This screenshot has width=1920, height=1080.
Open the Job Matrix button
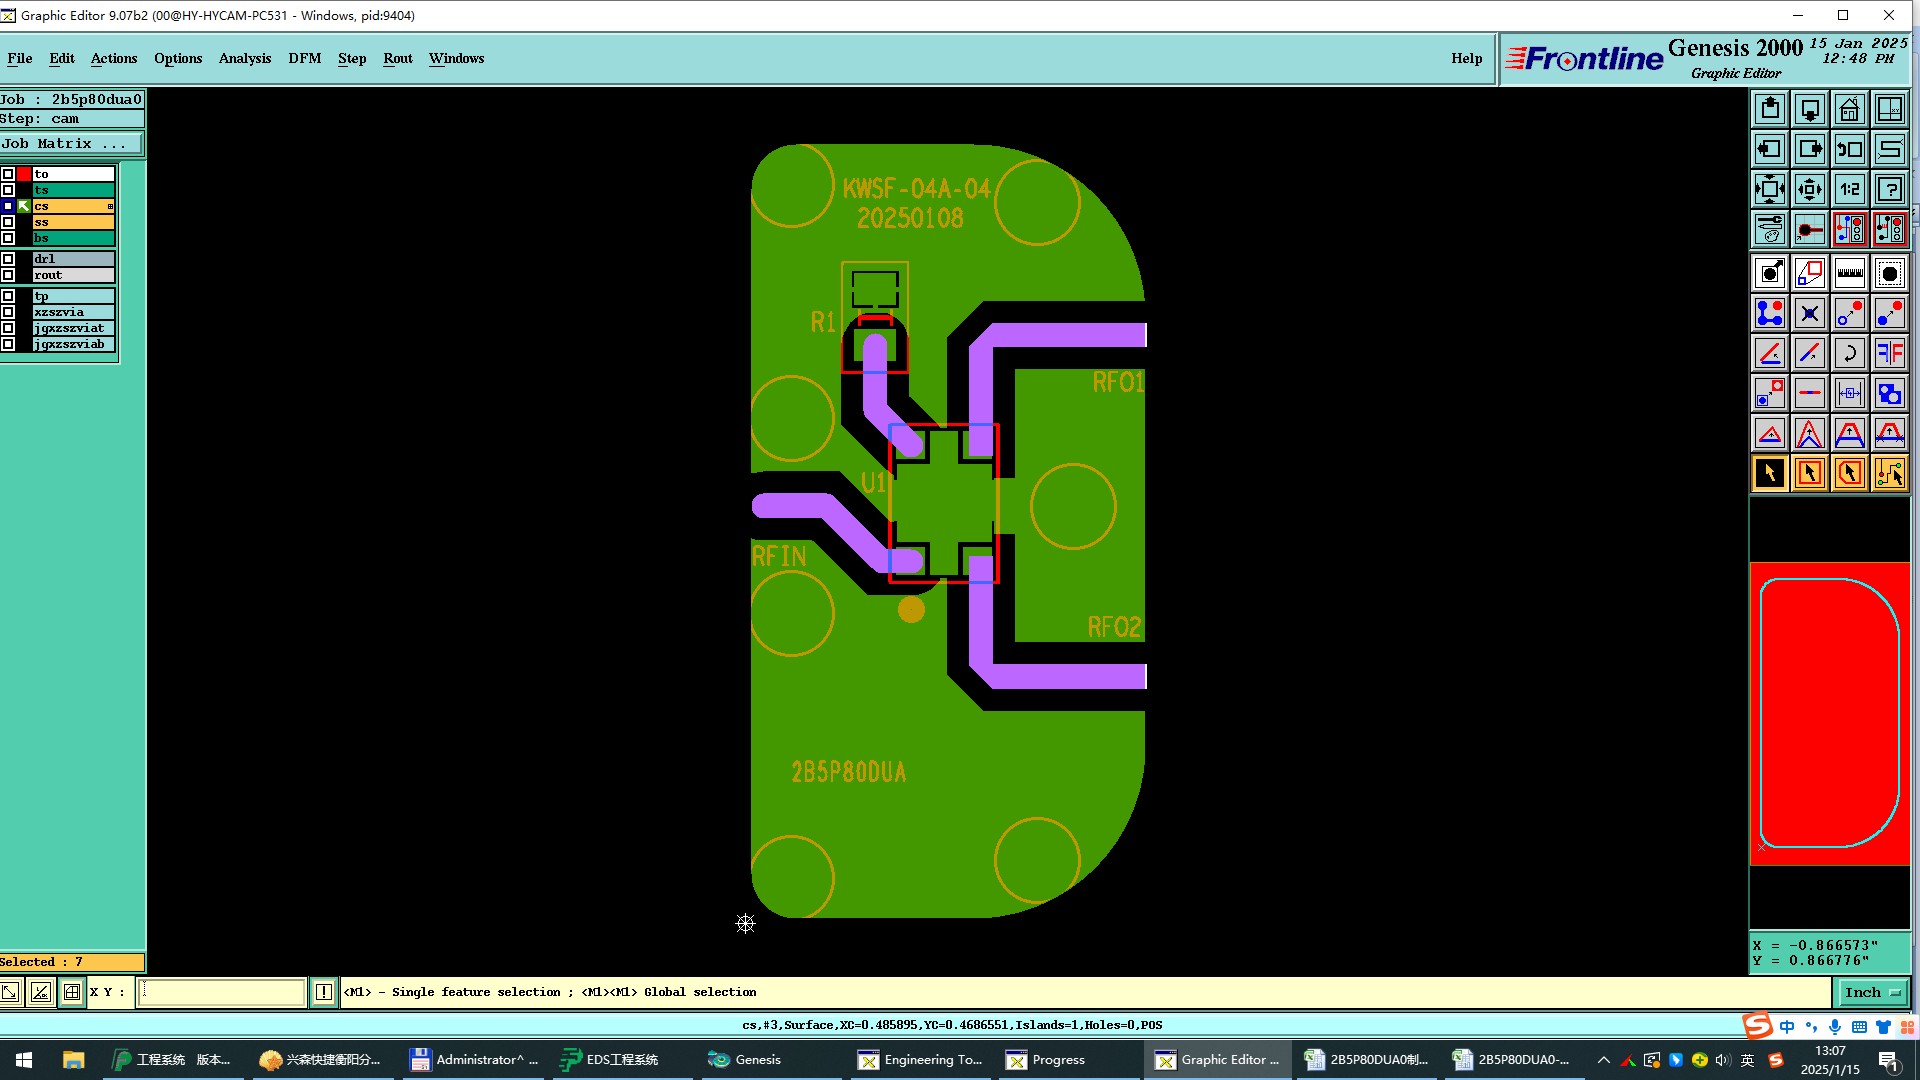(x=71, y=144)
